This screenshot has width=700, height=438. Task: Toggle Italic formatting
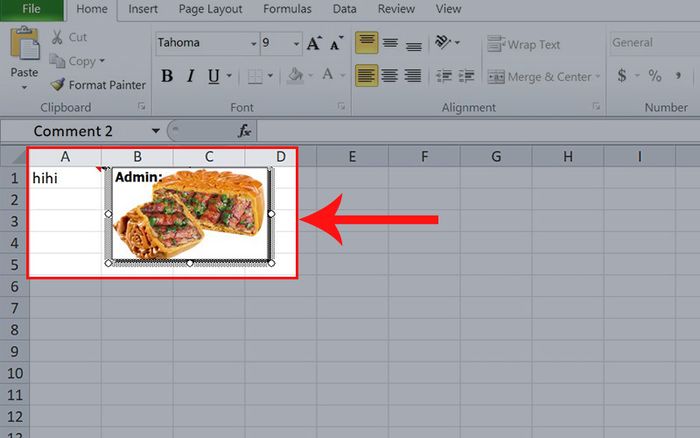[191, 76]
